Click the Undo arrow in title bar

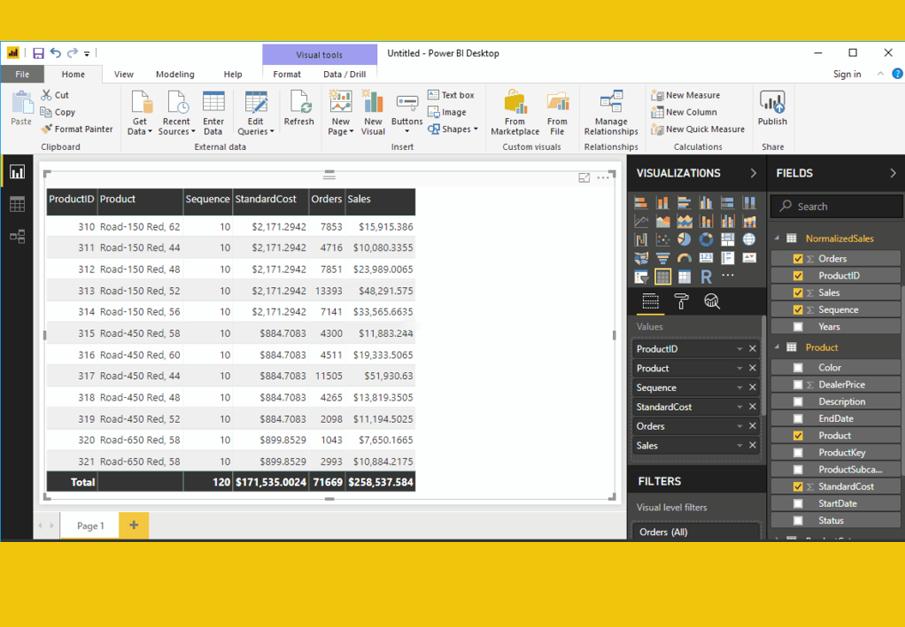click(x=55, y=53)
